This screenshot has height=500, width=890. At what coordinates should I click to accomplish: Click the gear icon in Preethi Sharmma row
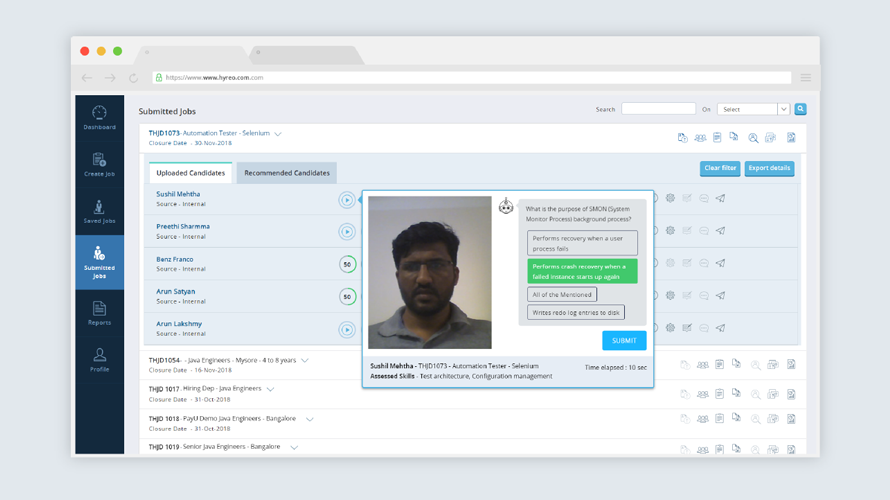point(670,231)
